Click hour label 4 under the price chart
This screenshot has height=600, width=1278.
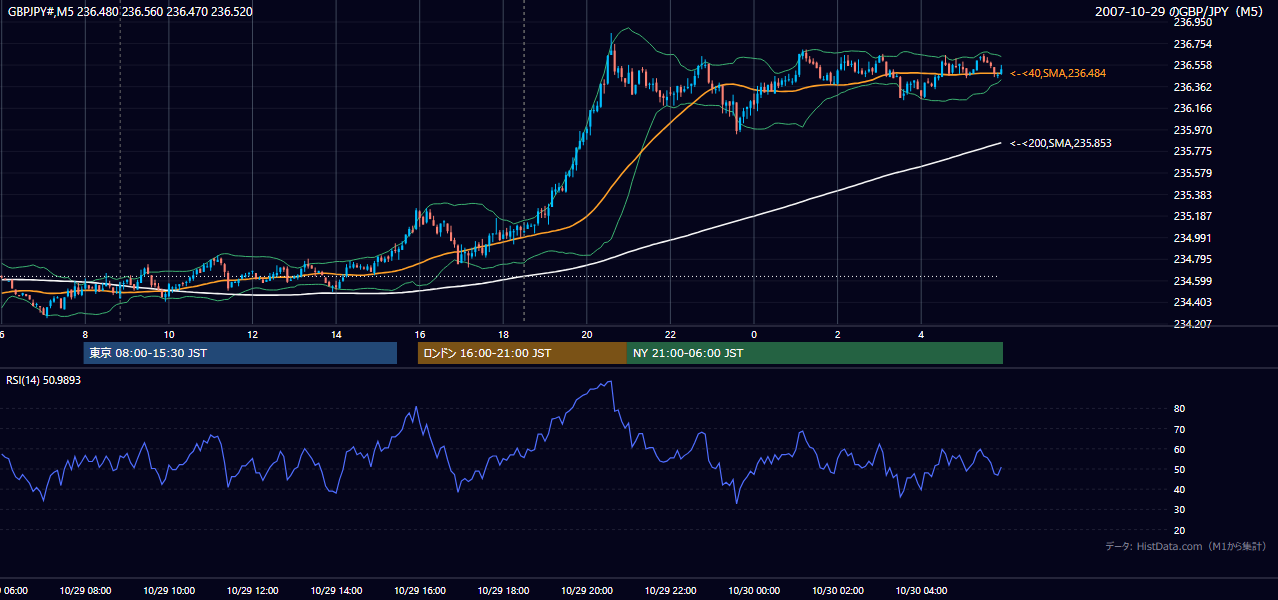coord(921,334)
